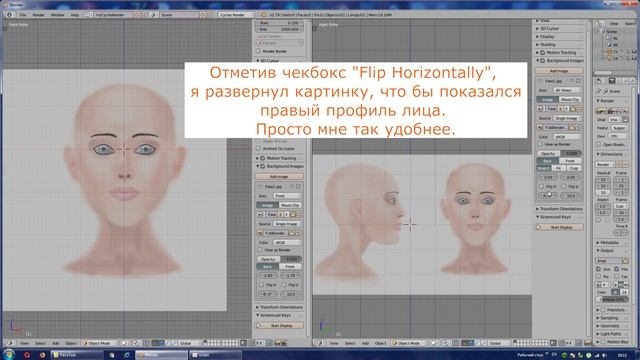Image resolution: width=640 pixels, height=360 pixels.
Task: Click the Windows Start button
Action: point(9,355)
